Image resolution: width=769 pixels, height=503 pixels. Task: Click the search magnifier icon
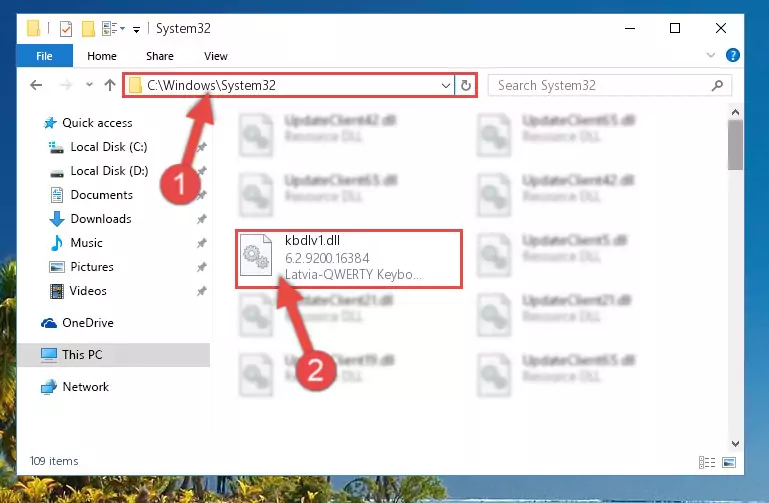click(x=717, y=85)
